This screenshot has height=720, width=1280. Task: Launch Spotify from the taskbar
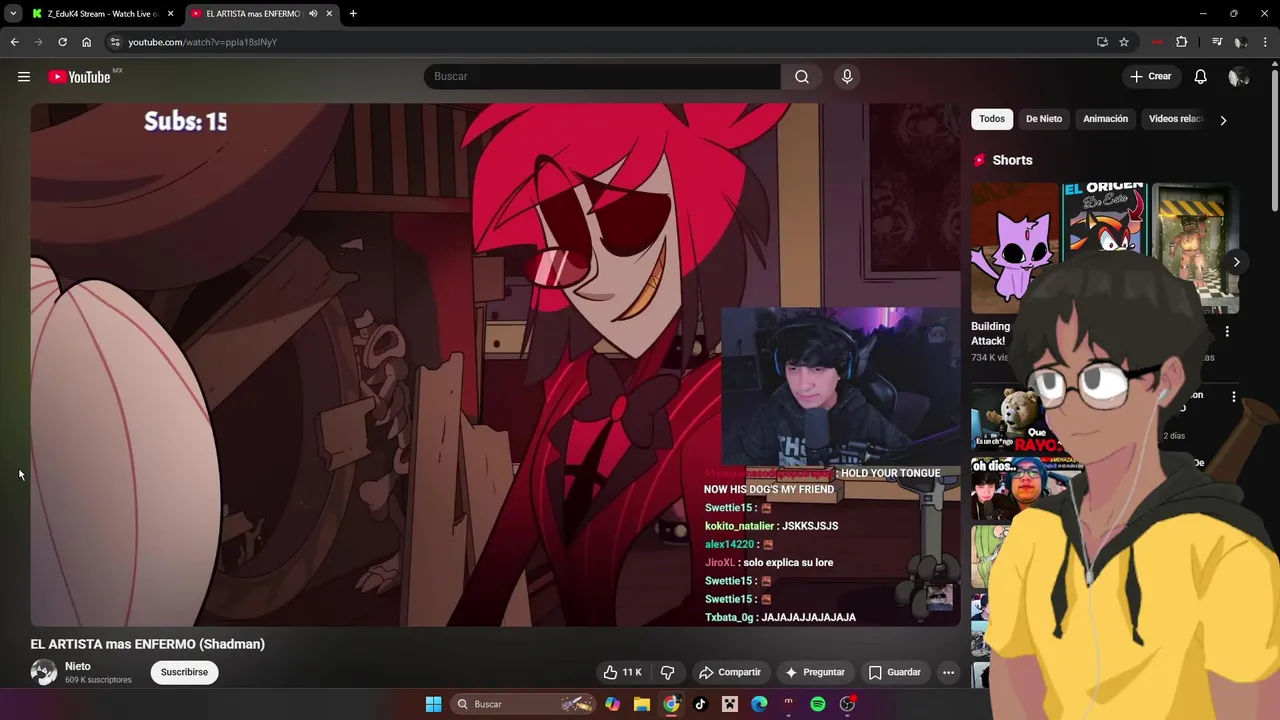tap(818, 704)
